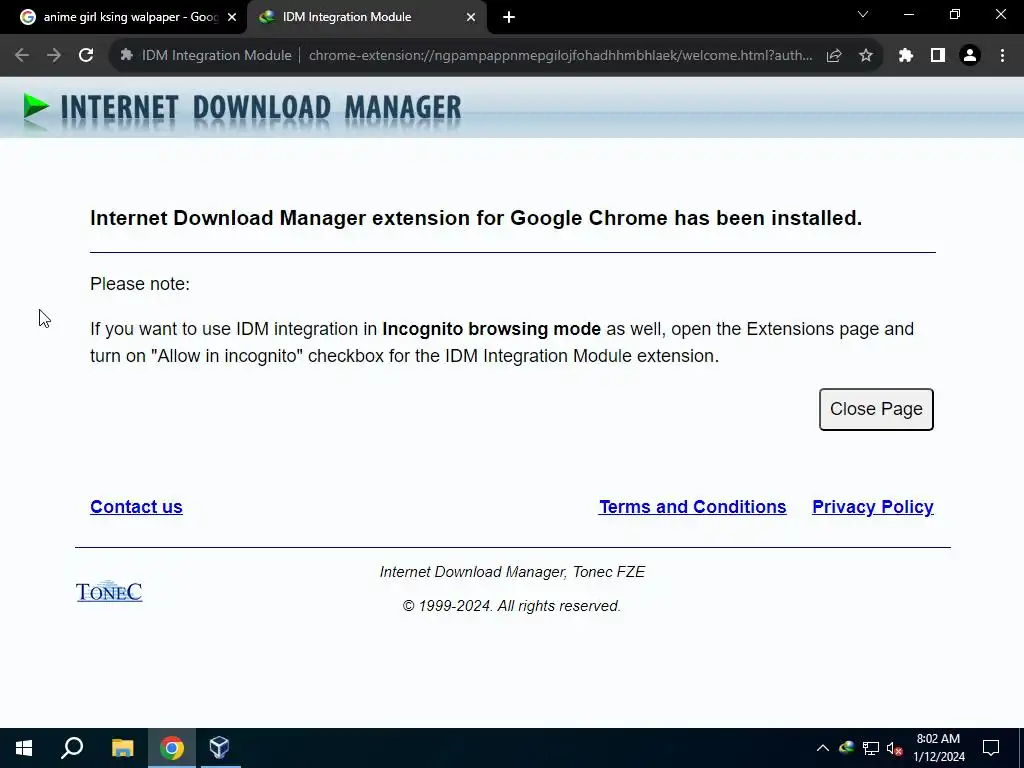The height and width of the screenshot is (768, 1024).
Task: Open the Chrome three-dot menu
Action: click(x=1002, y=56)
